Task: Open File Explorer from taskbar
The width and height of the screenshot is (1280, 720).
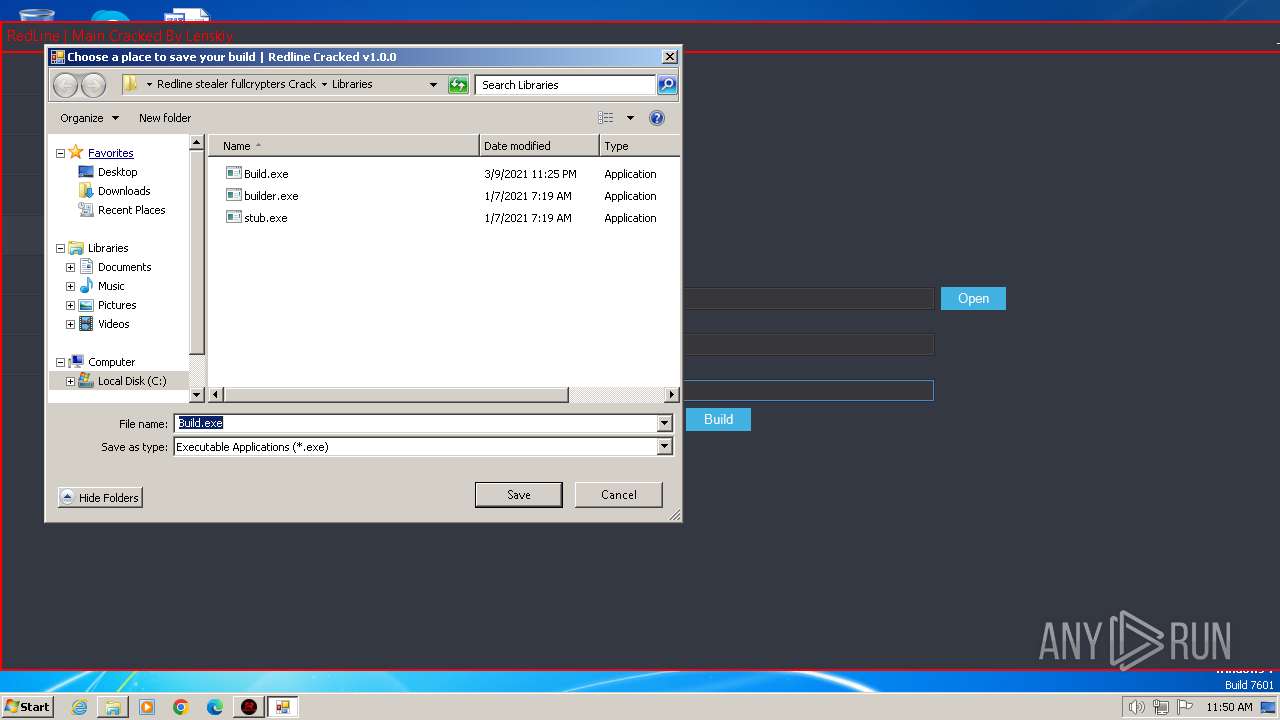Action: pos(113,707)
